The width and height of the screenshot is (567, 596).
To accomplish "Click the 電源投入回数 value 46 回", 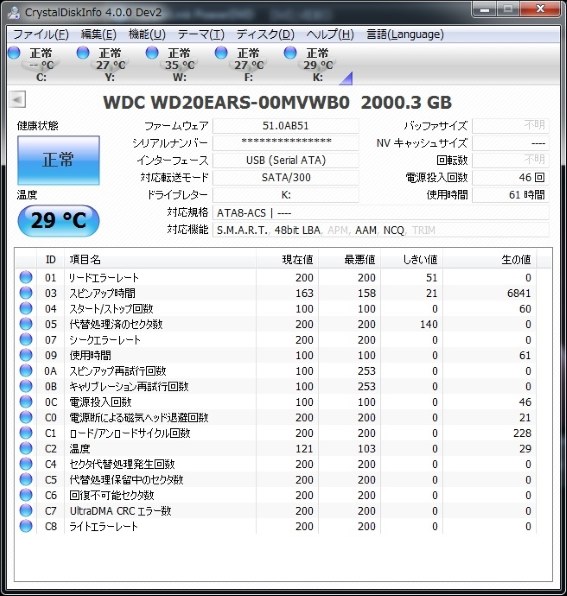I will pyautogui.click(x=511, y=178).
